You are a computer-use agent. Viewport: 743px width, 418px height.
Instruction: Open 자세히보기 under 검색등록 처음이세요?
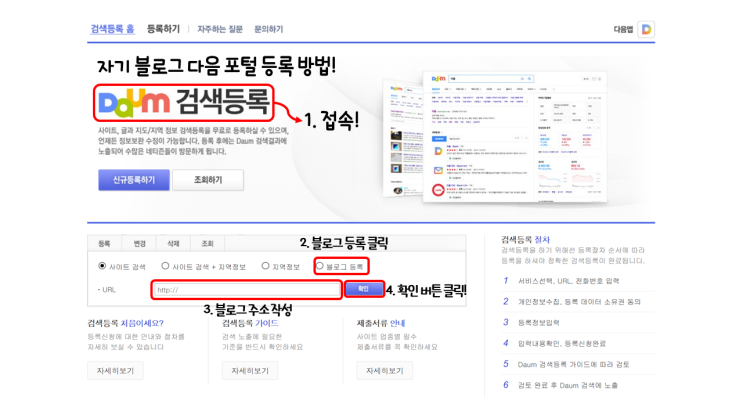[x=115, y=371]
